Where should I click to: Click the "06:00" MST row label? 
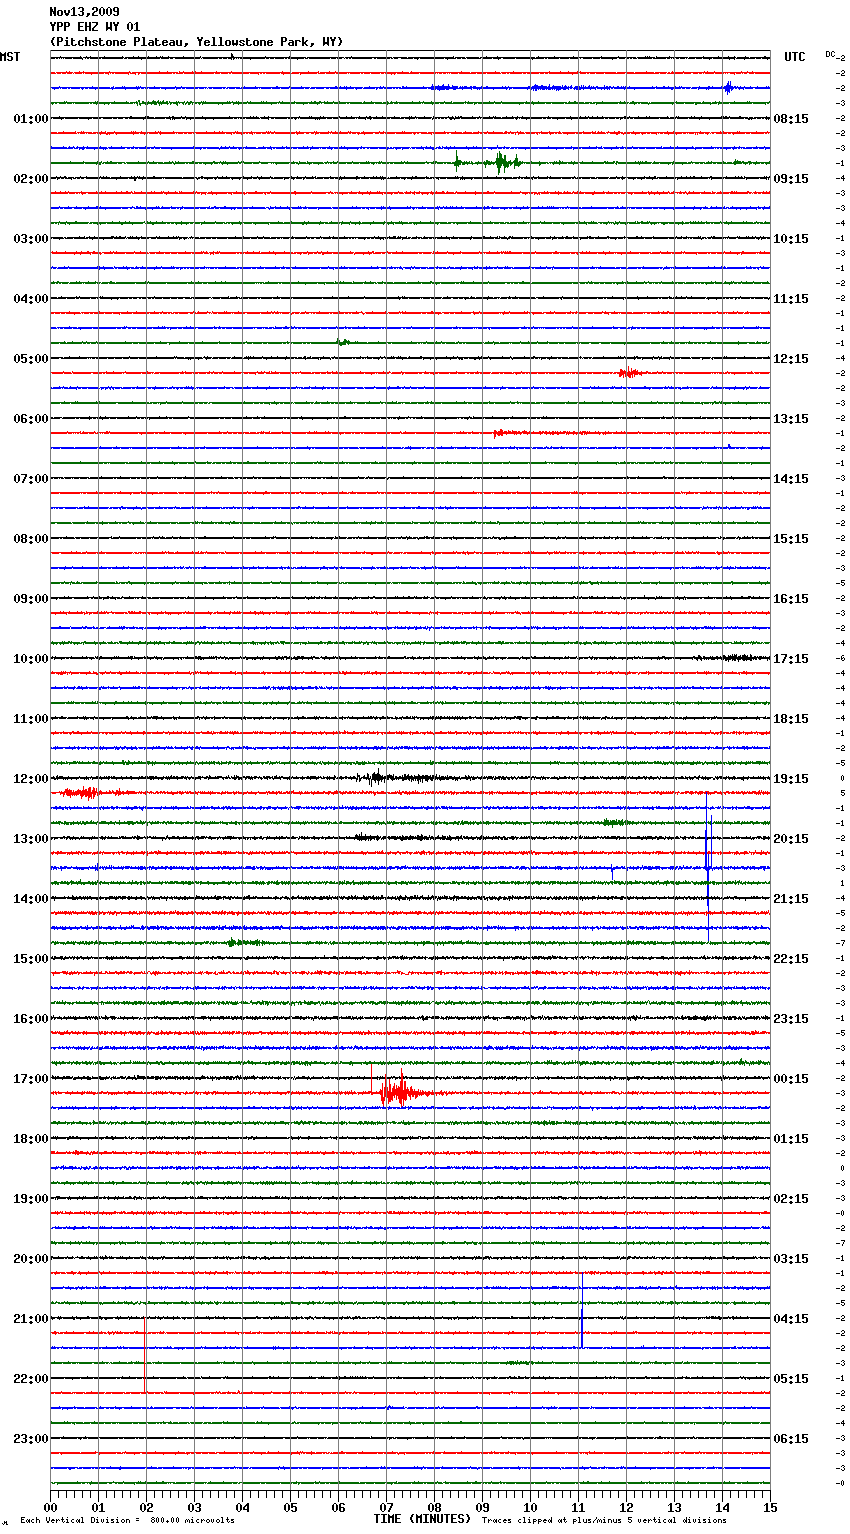pyautogui.click(x=31, y=419)
